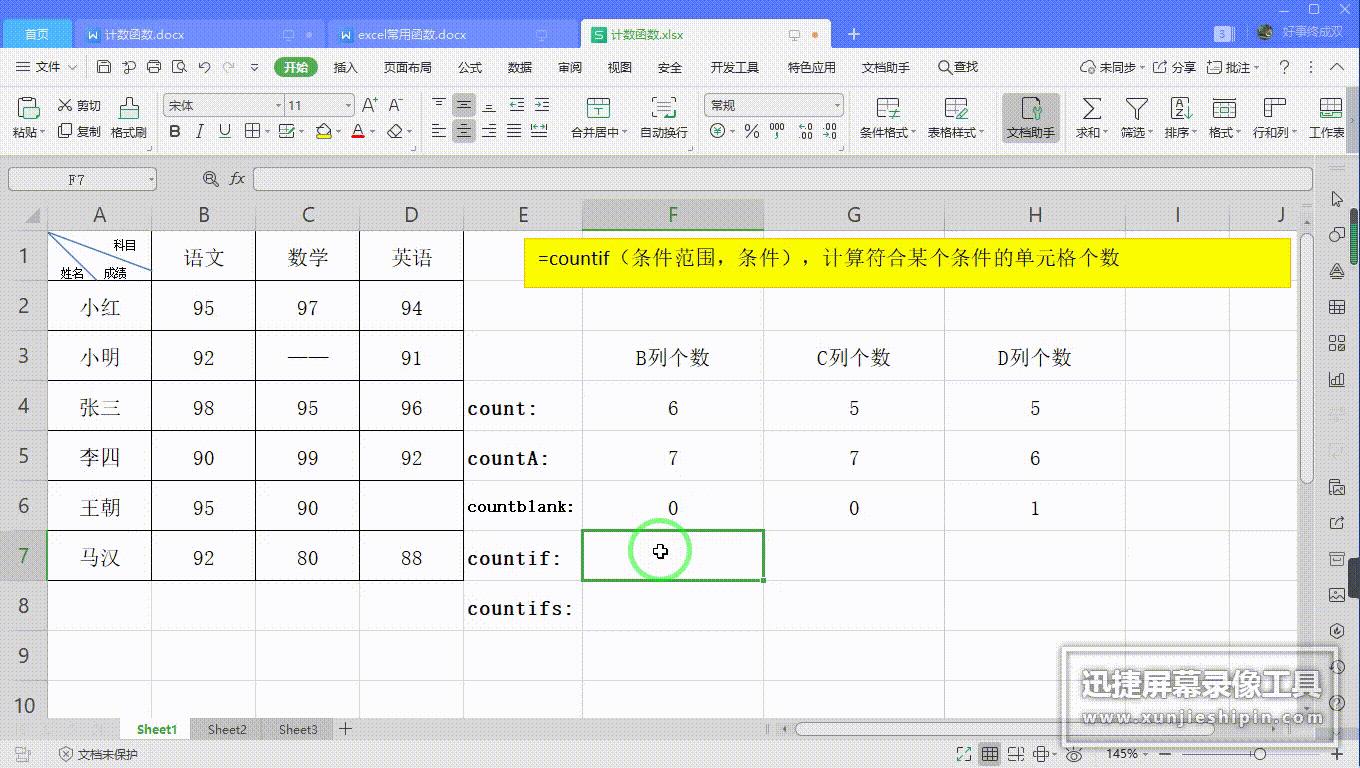Click the zoom lookup icon beside fx
The image size is (1360, 768).
(x=210, y=178)
